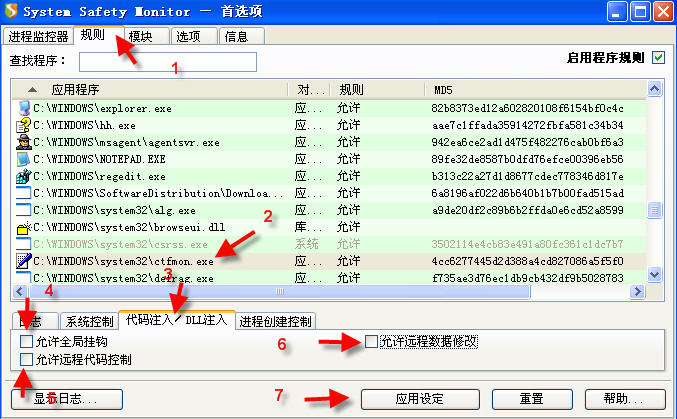The image size is (677, 419).
Task: Click the NOTEPAD.EXE icon
Action: tap(24, 159)
